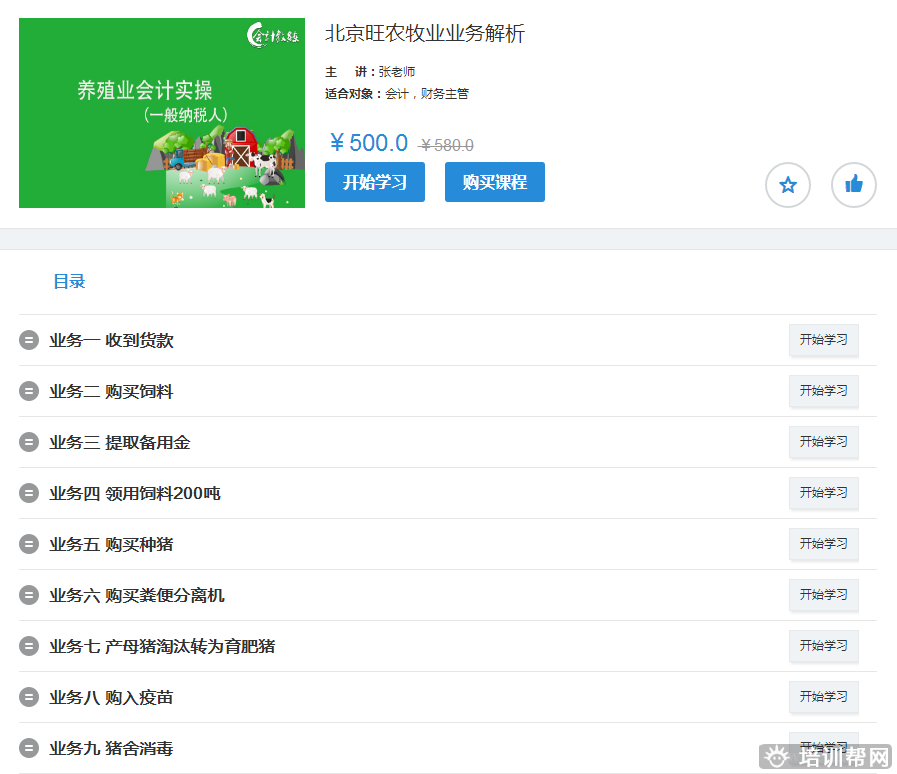897x774 pixels.
Task: Open lesson title 业务五 购买种猪
Action: 112,544
